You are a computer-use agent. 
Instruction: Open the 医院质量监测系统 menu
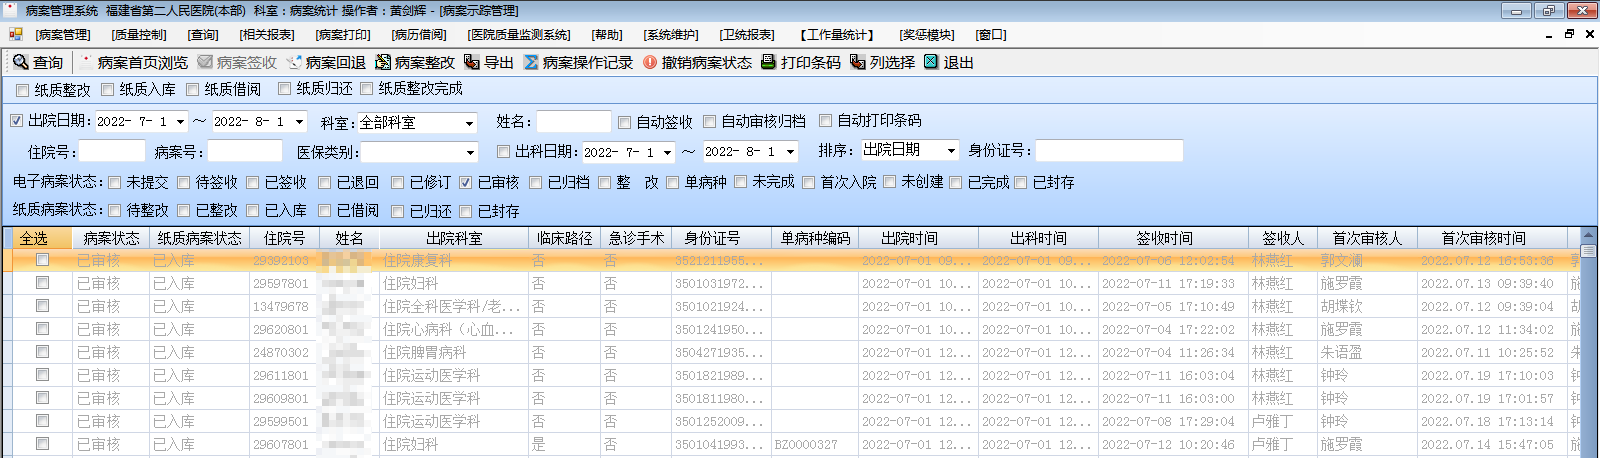[x=519, y=35]
